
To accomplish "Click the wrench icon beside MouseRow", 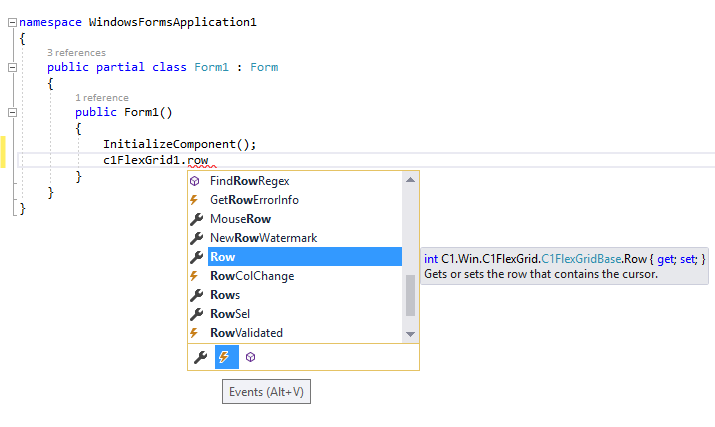I will tap(196, 219).
